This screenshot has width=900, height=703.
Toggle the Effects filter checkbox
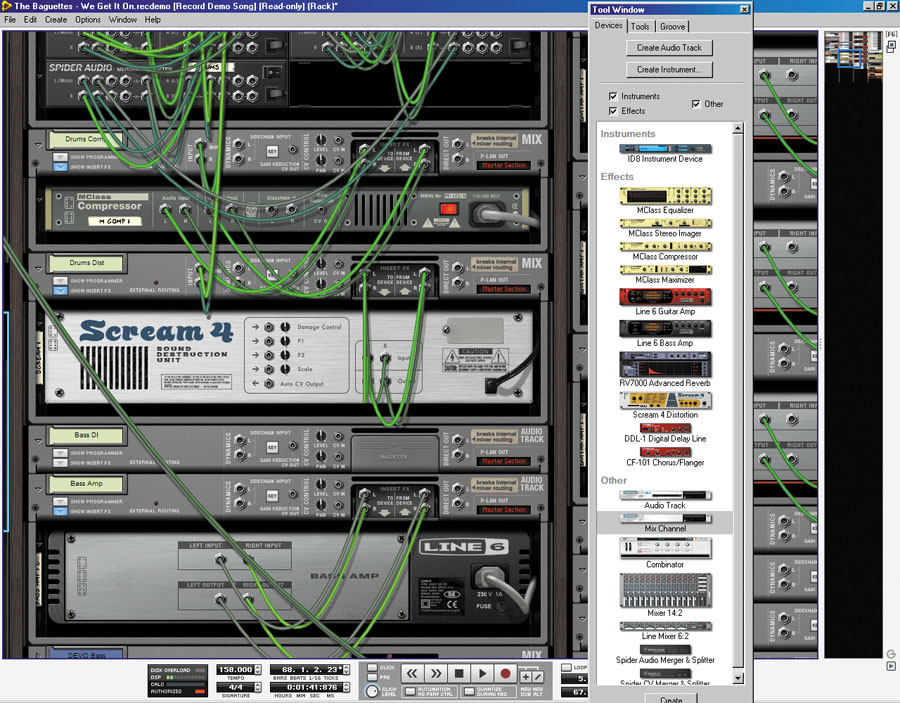(613, 111)
